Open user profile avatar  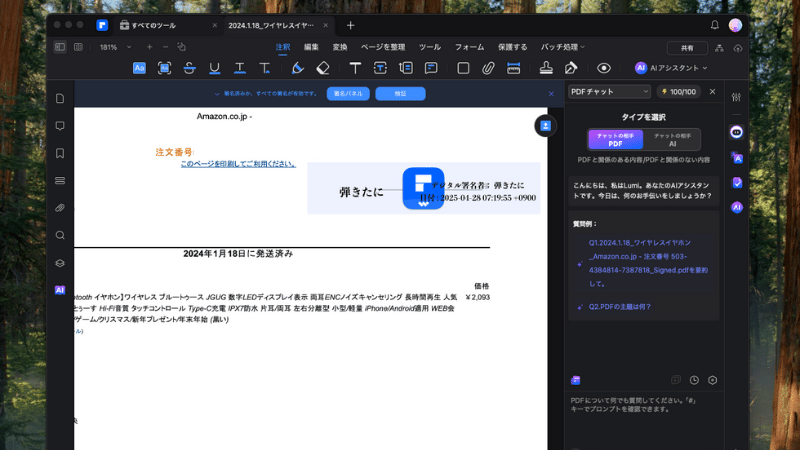pos(735,25)
